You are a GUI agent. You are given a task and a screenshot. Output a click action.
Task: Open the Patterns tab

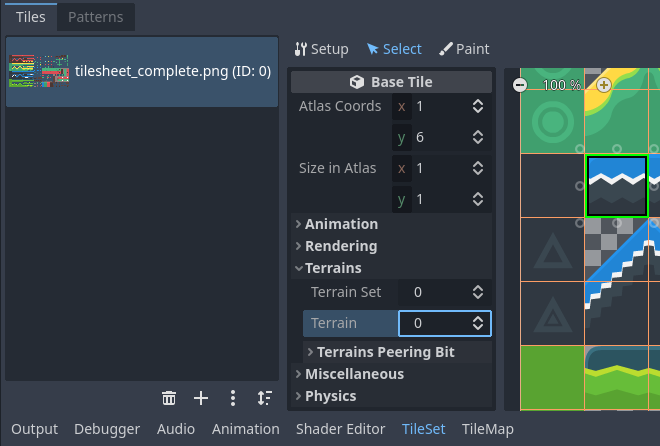click(x=95, y=17)
